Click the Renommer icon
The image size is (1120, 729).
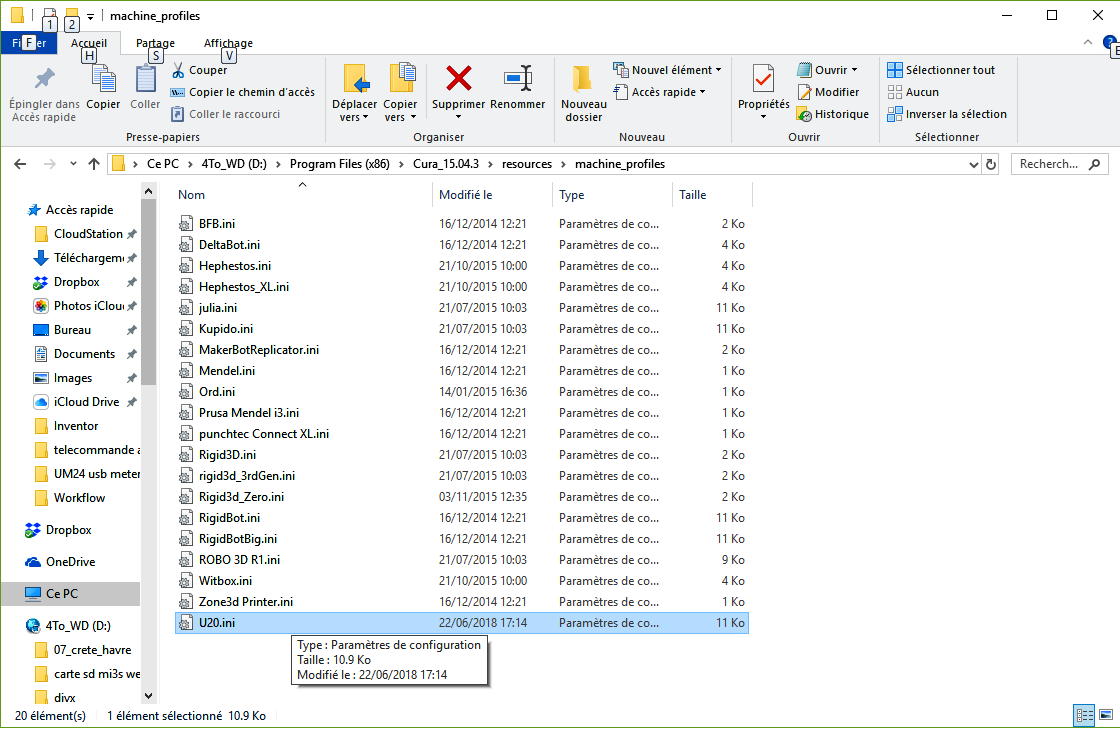click(518, 78)
